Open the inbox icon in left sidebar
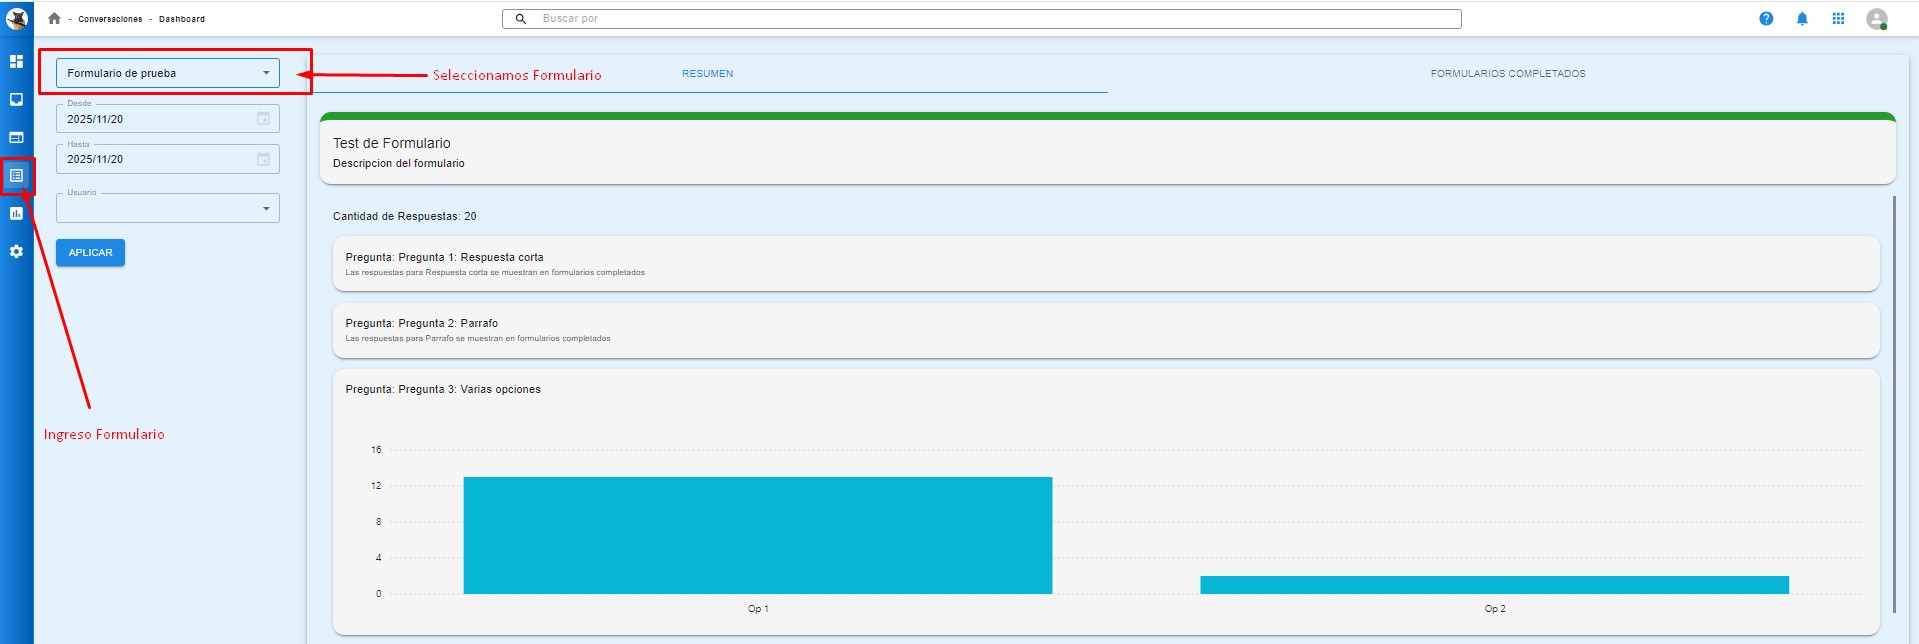 [x=16, y=99]
